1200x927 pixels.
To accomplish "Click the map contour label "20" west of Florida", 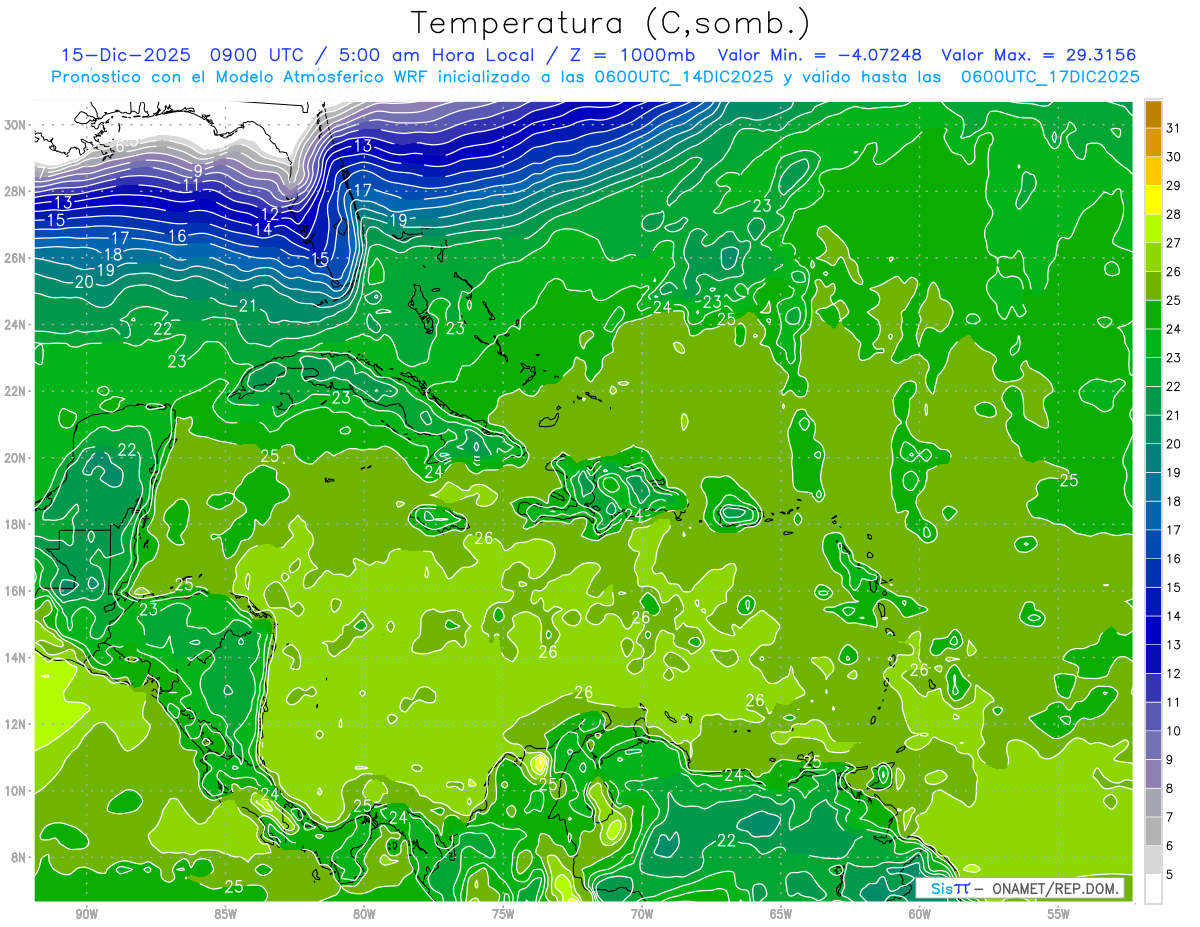I will point(84,282).
